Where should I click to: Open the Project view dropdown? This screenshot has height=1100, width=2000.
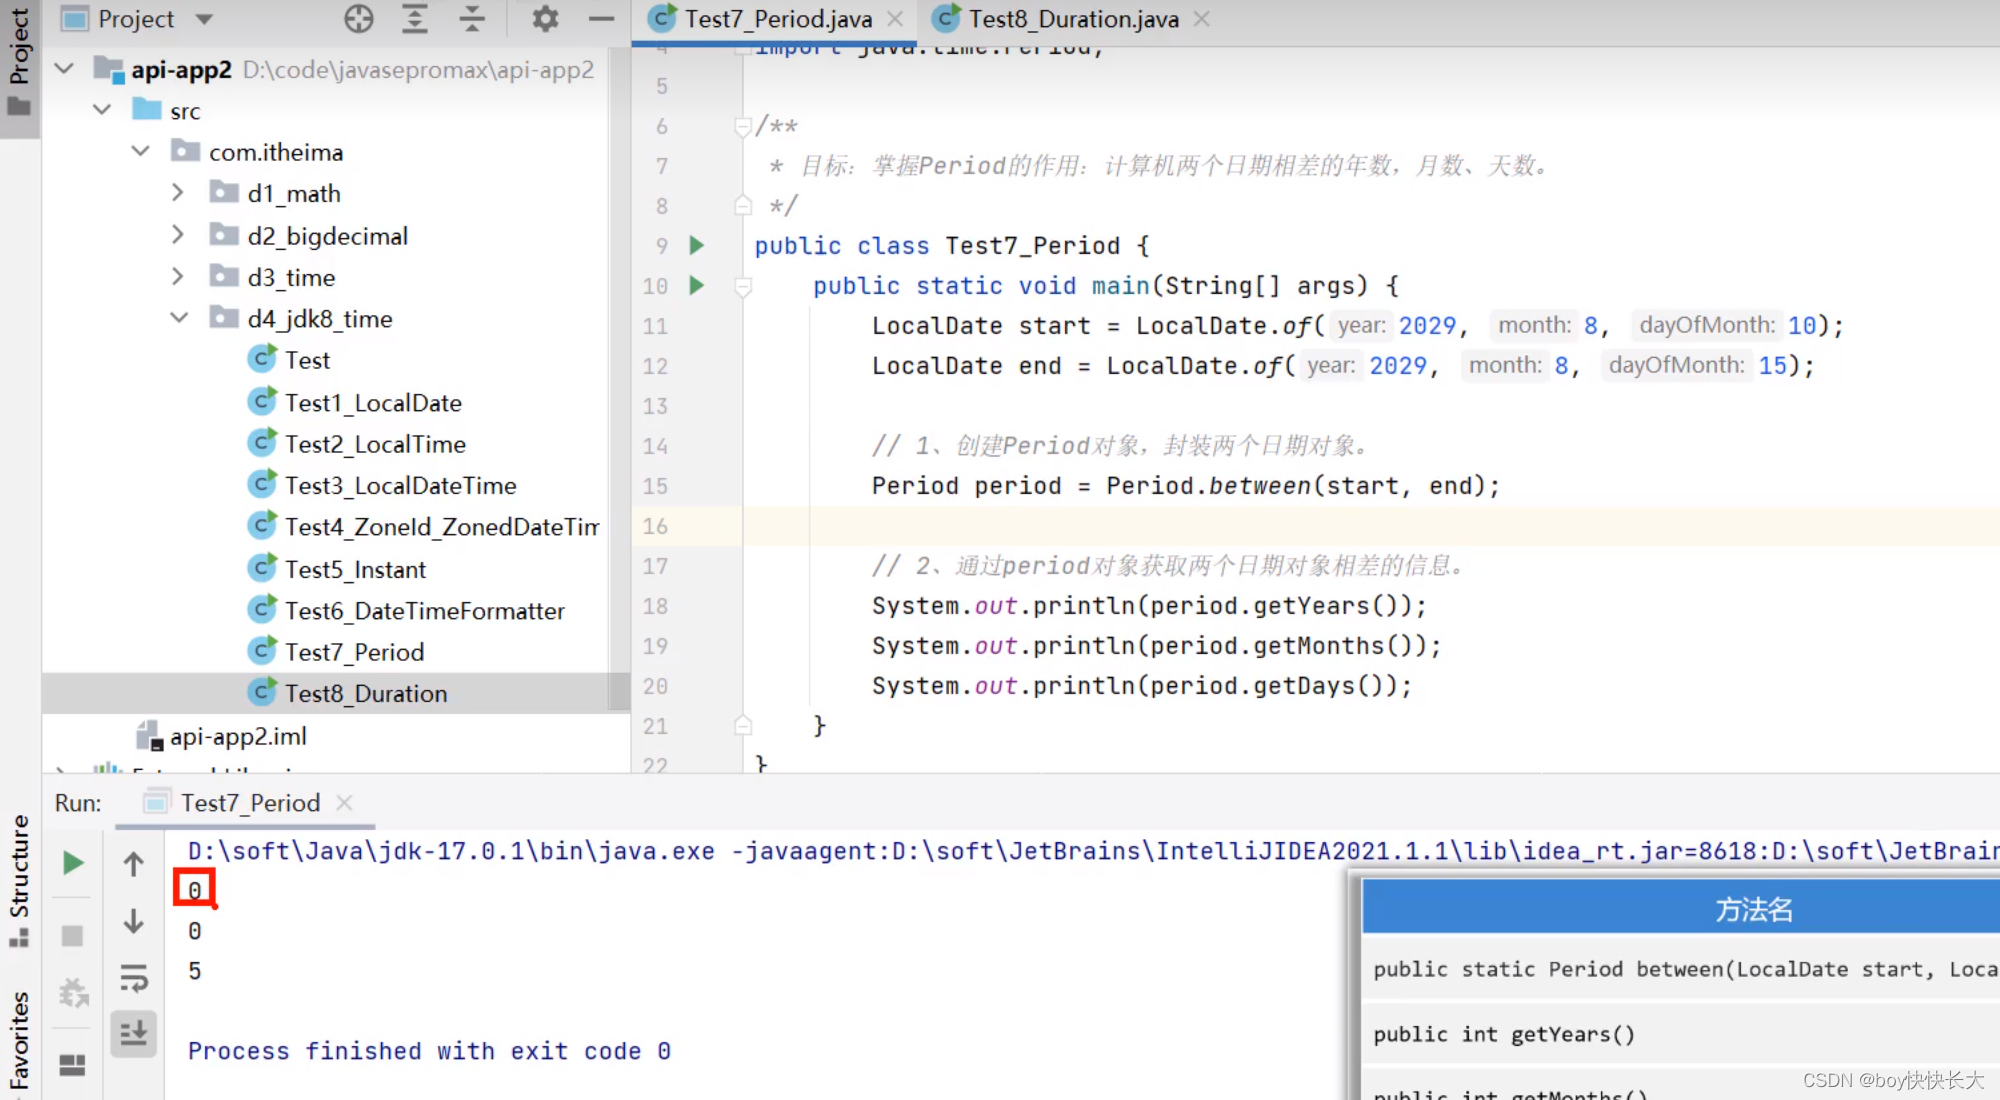click(x=205, y=18)
